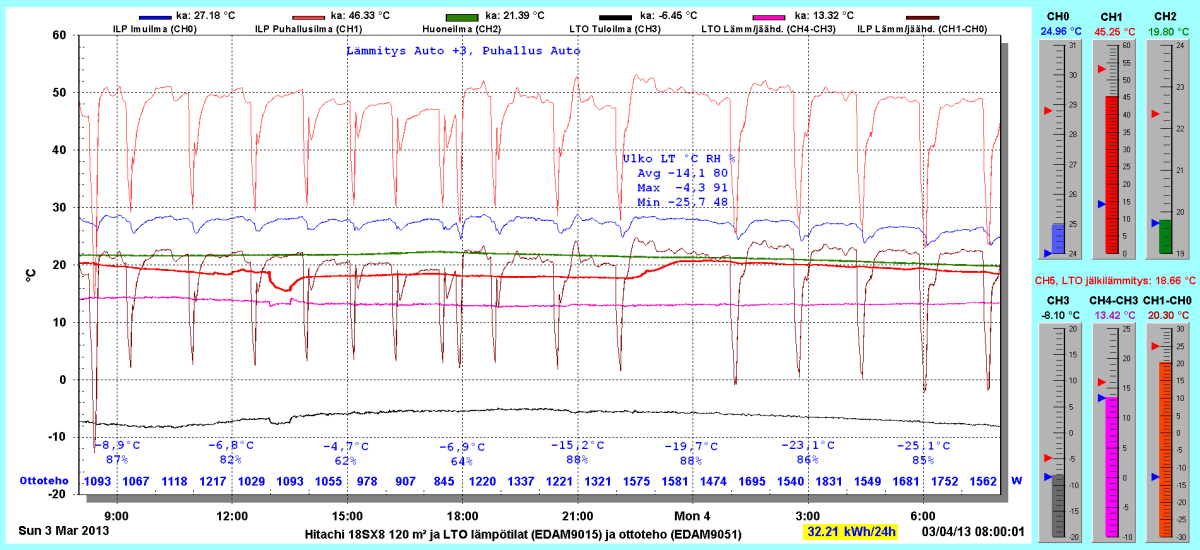Select the red triangle on CH4-CH3 gauge
This screenshot has width=1200, height=550.
1102,383
